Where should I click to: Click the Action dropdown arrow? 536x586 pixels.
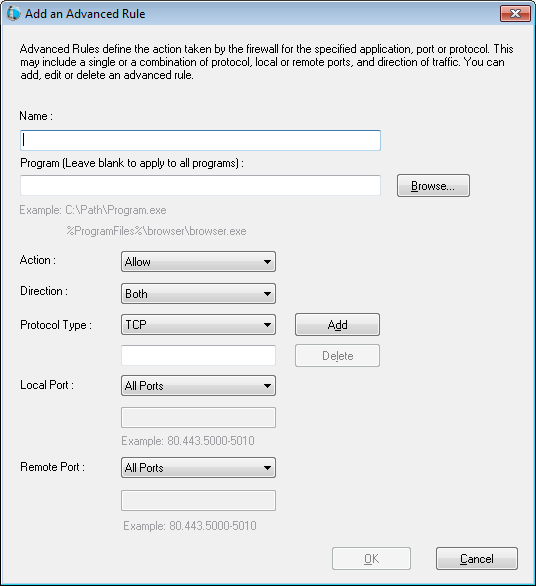267,262
